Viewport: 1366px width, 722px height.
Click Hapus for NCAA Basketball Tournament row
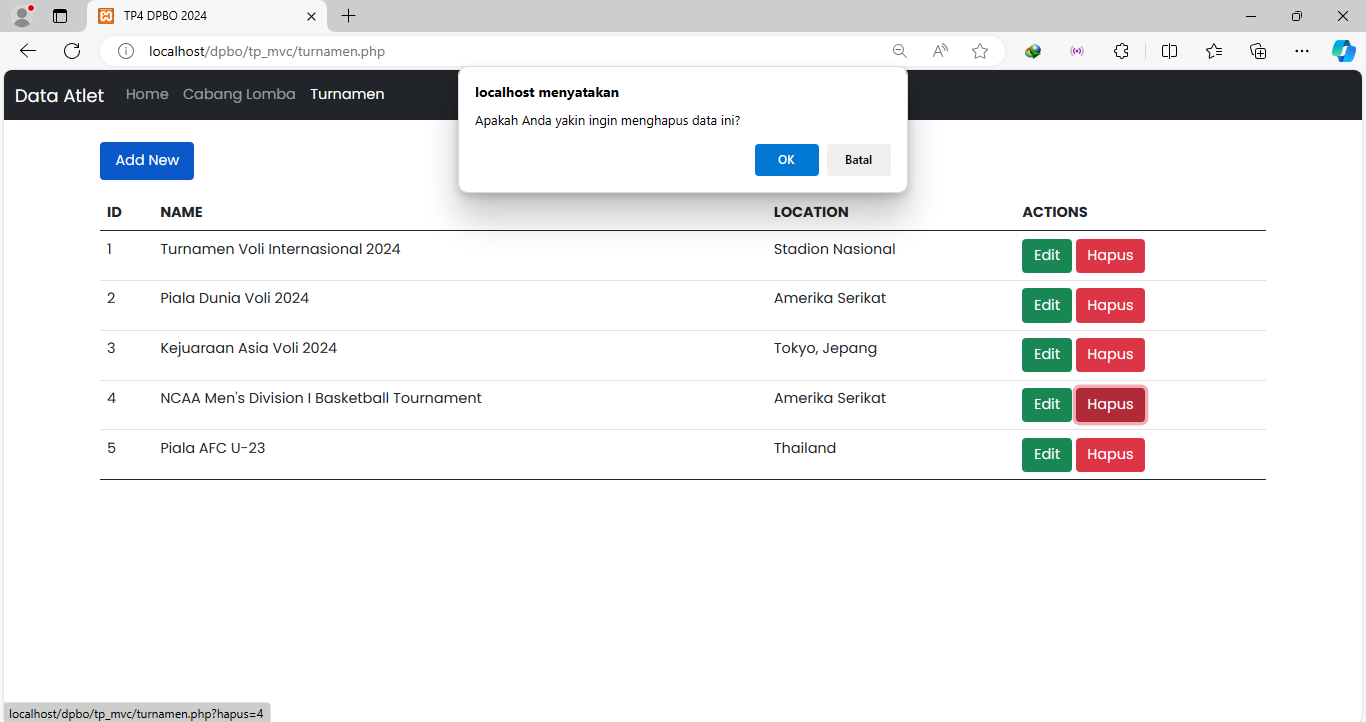coord(1110,405)
